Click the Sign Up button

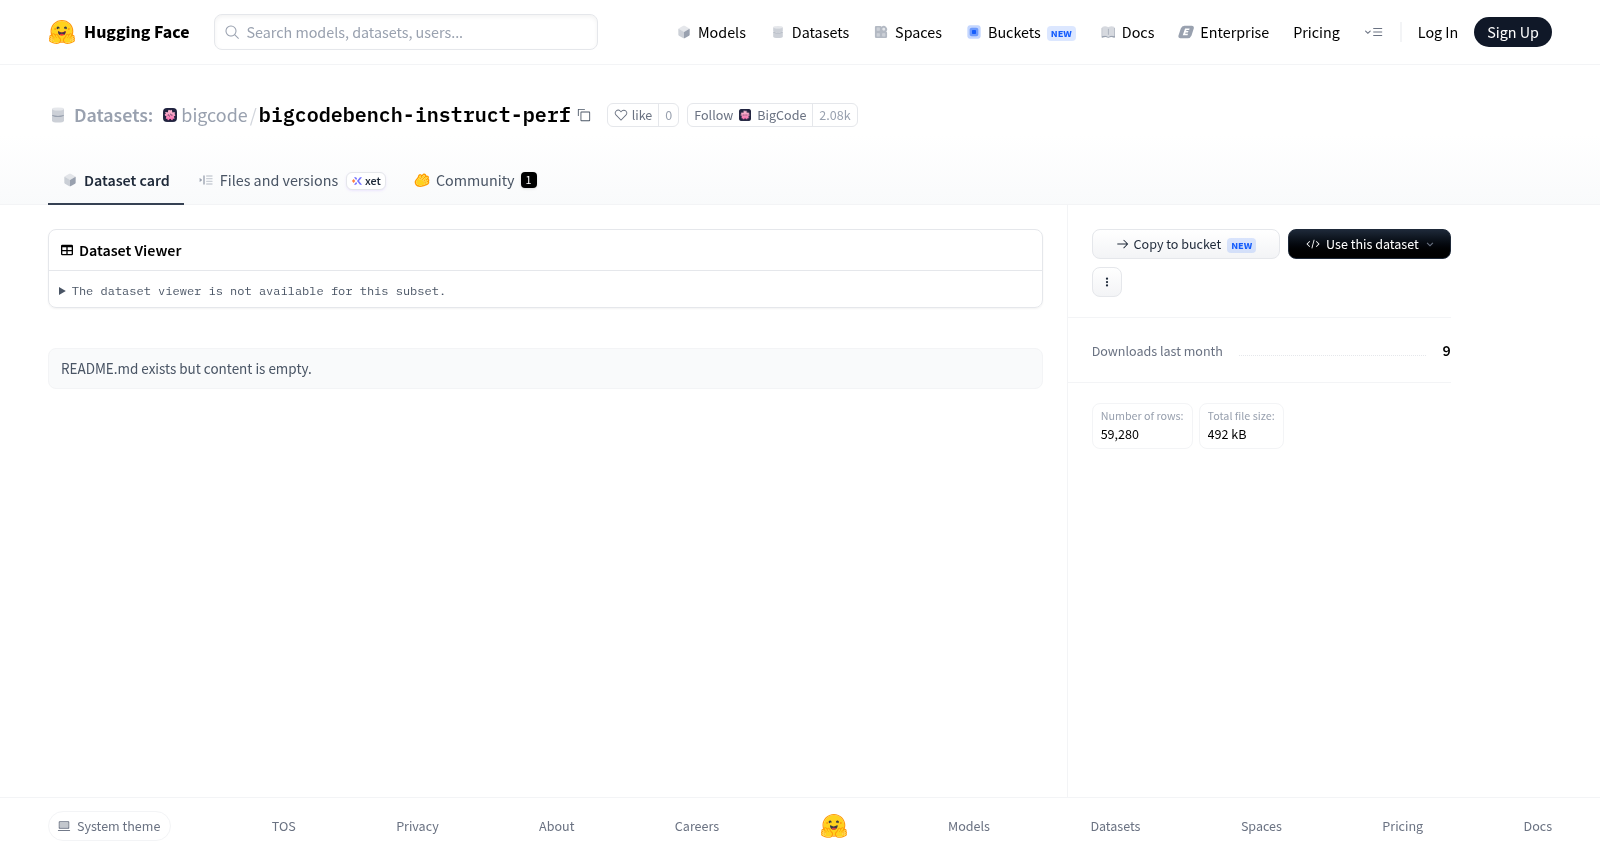pos(1512,32)
